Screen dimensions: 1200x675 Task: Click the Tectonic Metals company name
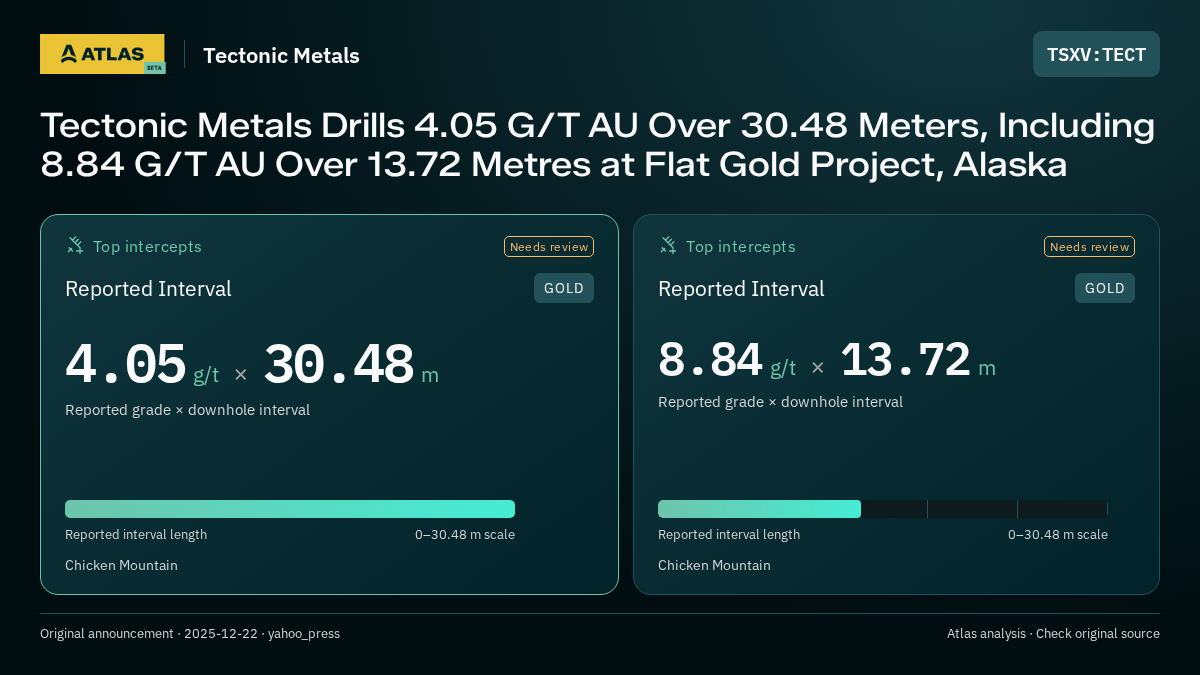281,55
